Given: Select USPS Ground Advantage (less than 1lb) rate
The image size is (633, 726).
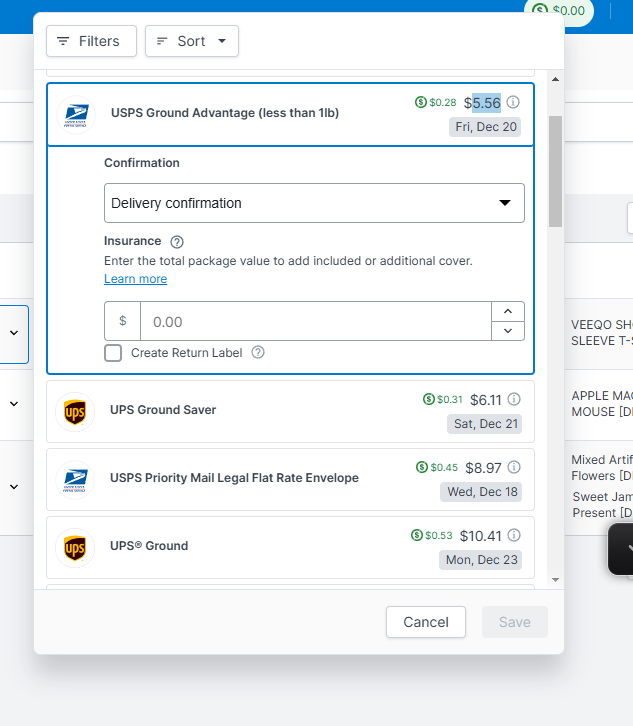Looking at the screenshot, I should coord(290,114).
